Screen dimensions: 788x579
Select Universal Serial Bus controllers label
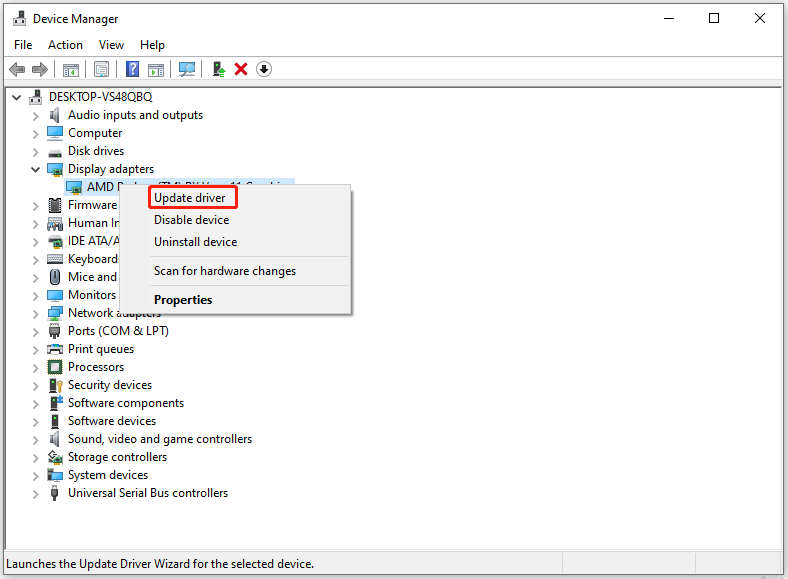pos(148,493)
